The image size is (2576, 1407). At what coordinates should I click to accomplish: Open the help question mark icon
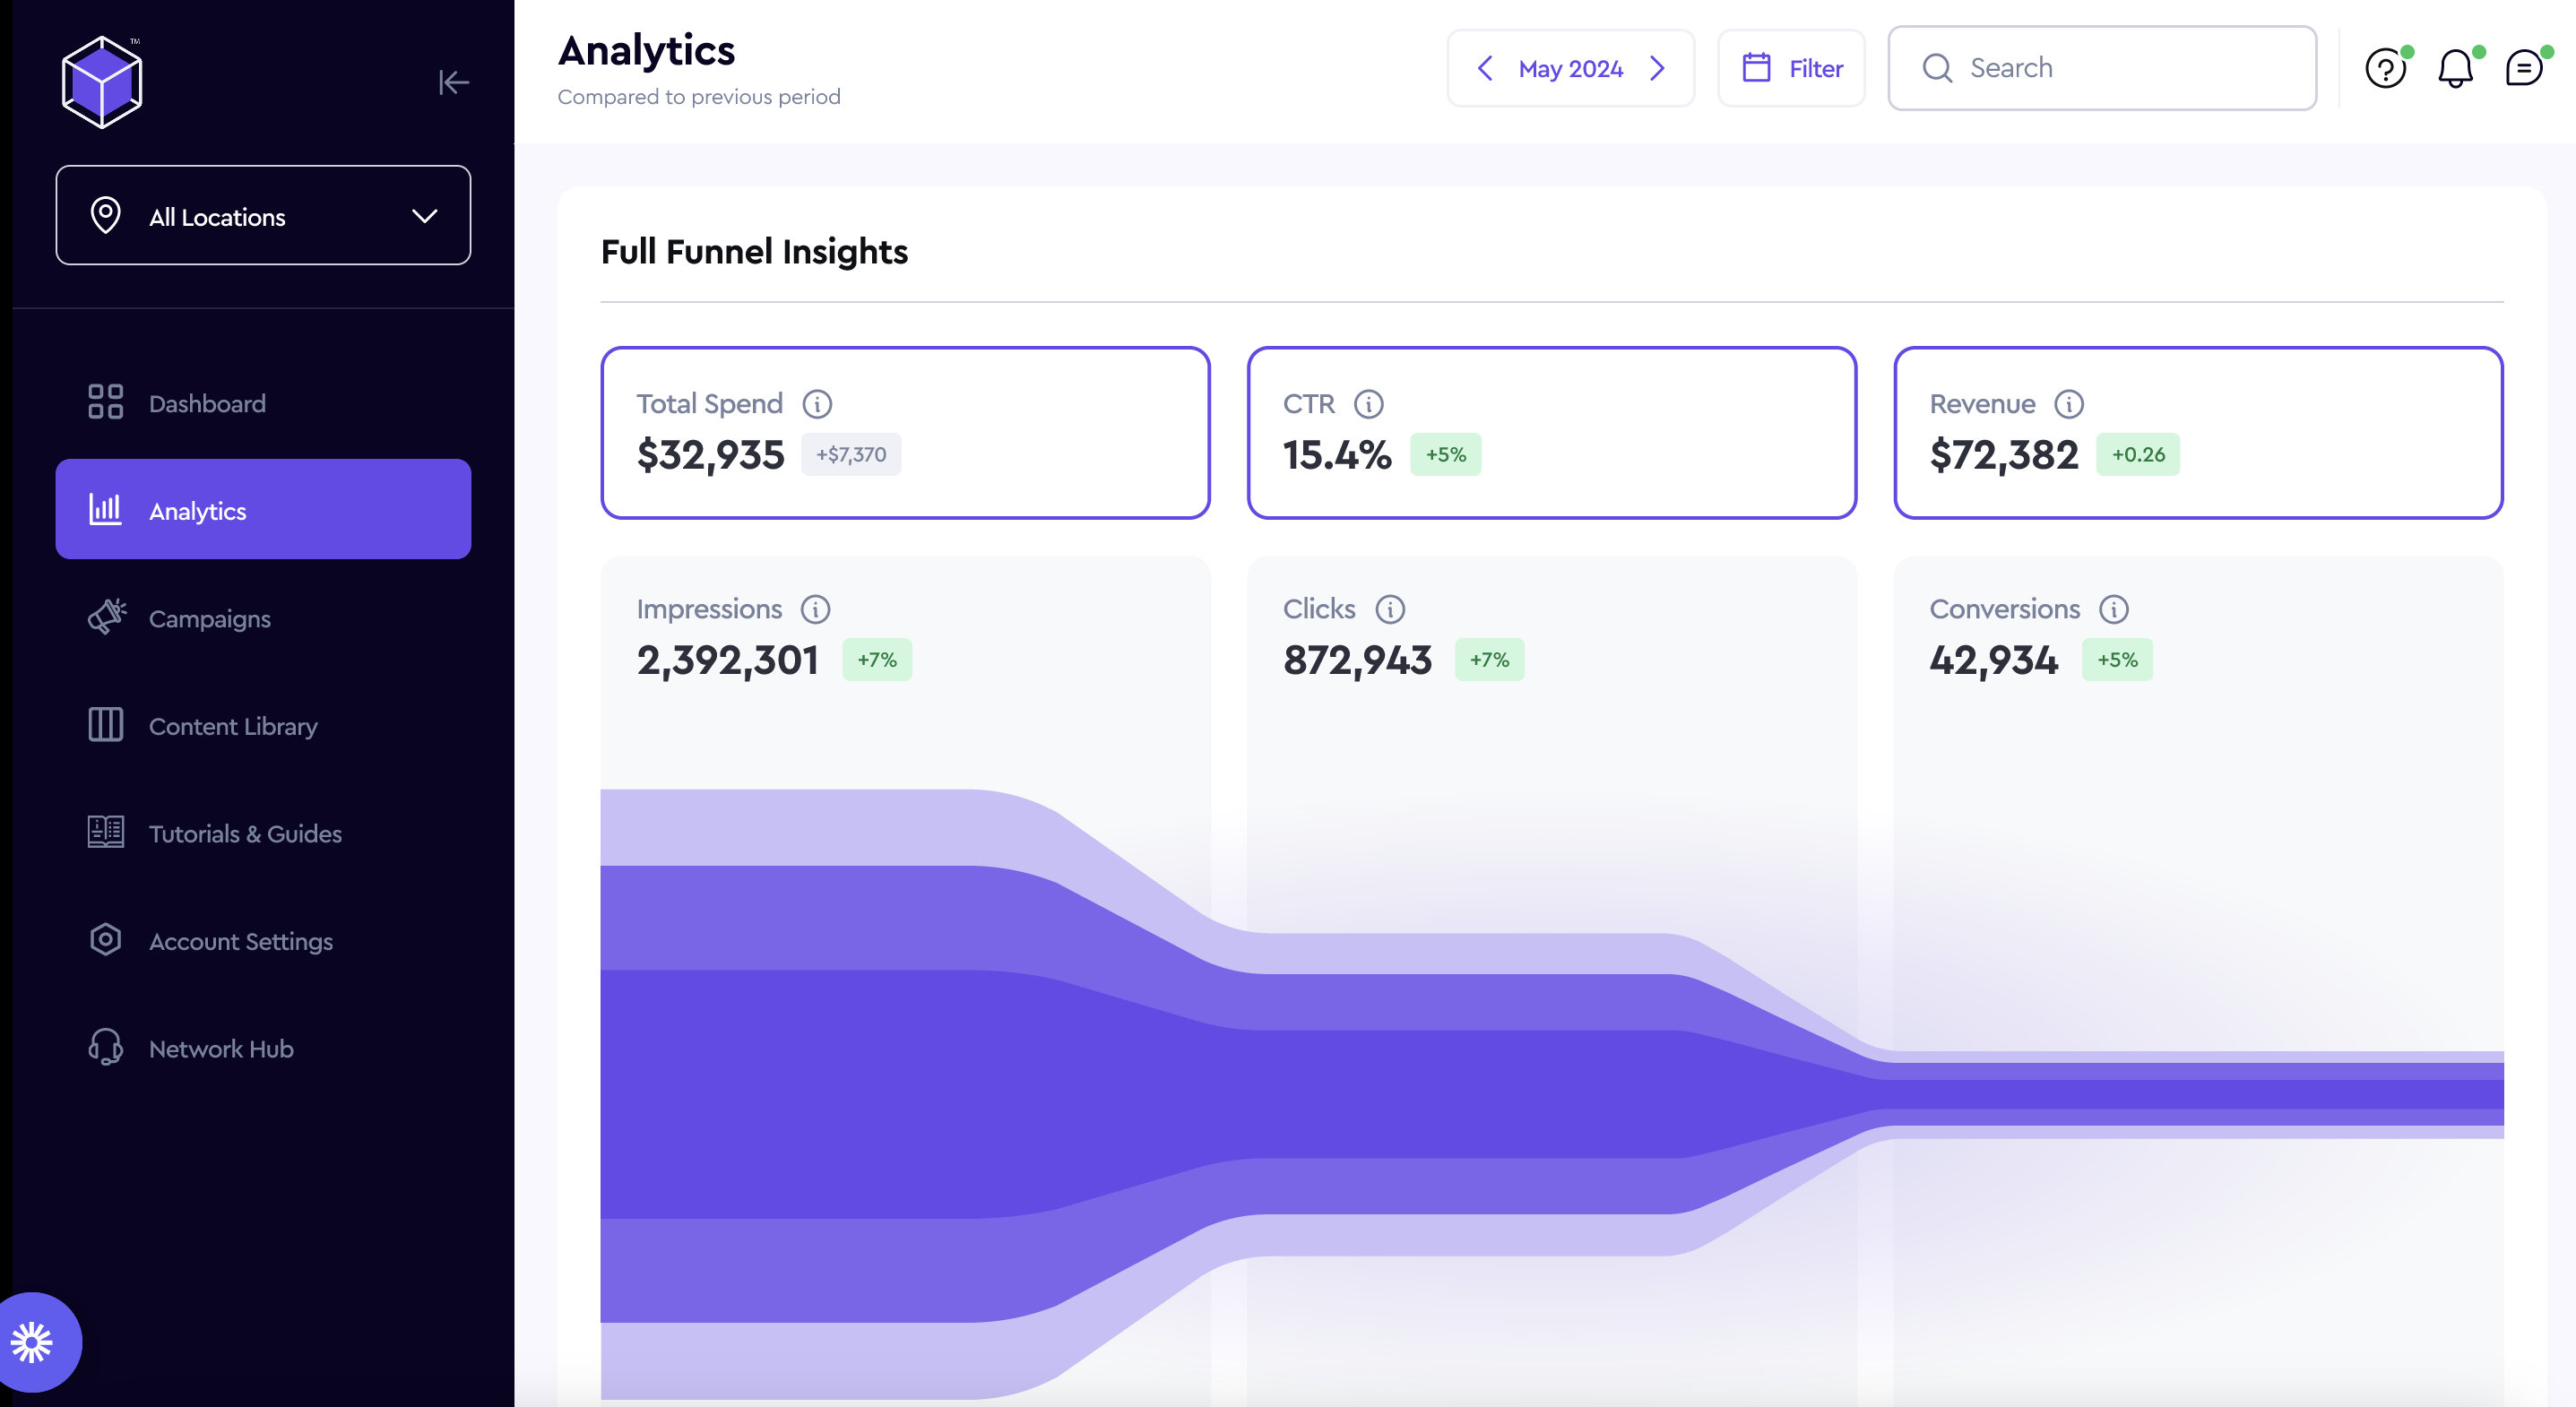2384,69
